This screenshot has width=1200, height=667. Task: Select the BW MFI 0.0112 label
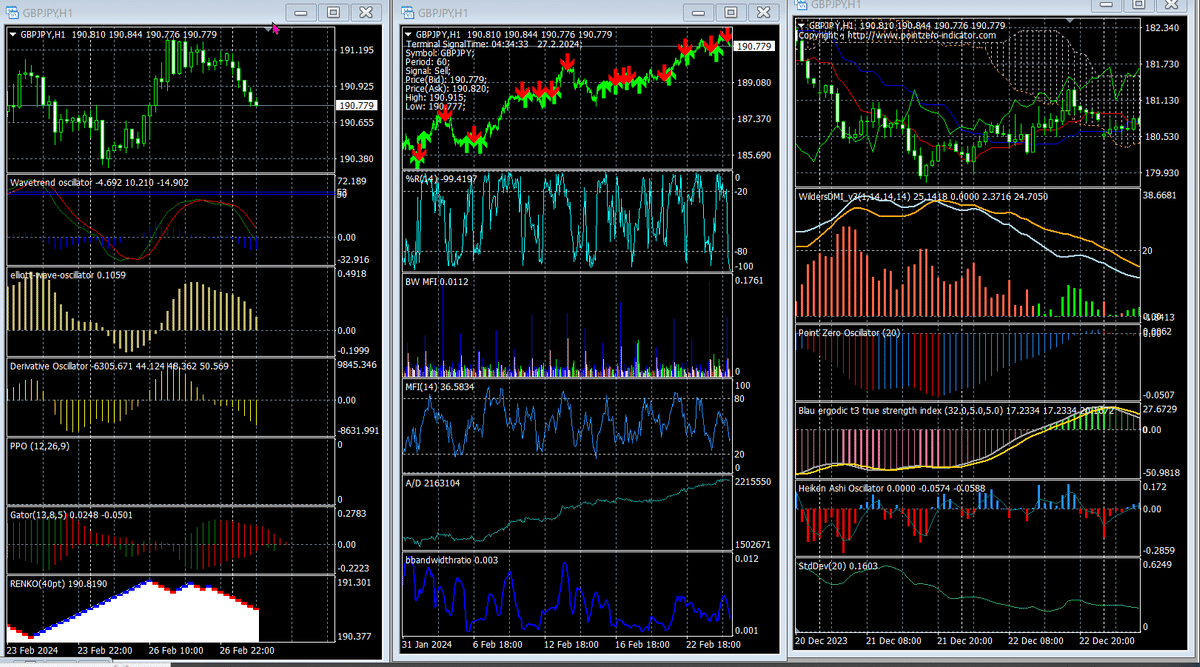[437, 282]
